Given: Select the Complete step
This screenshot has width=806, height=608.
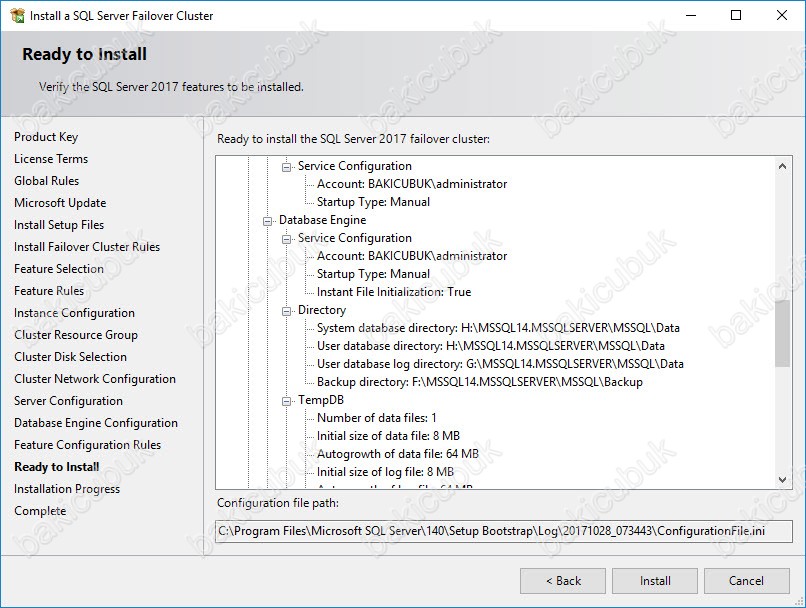Looking at the screenshot, I should tap(40, 511).
